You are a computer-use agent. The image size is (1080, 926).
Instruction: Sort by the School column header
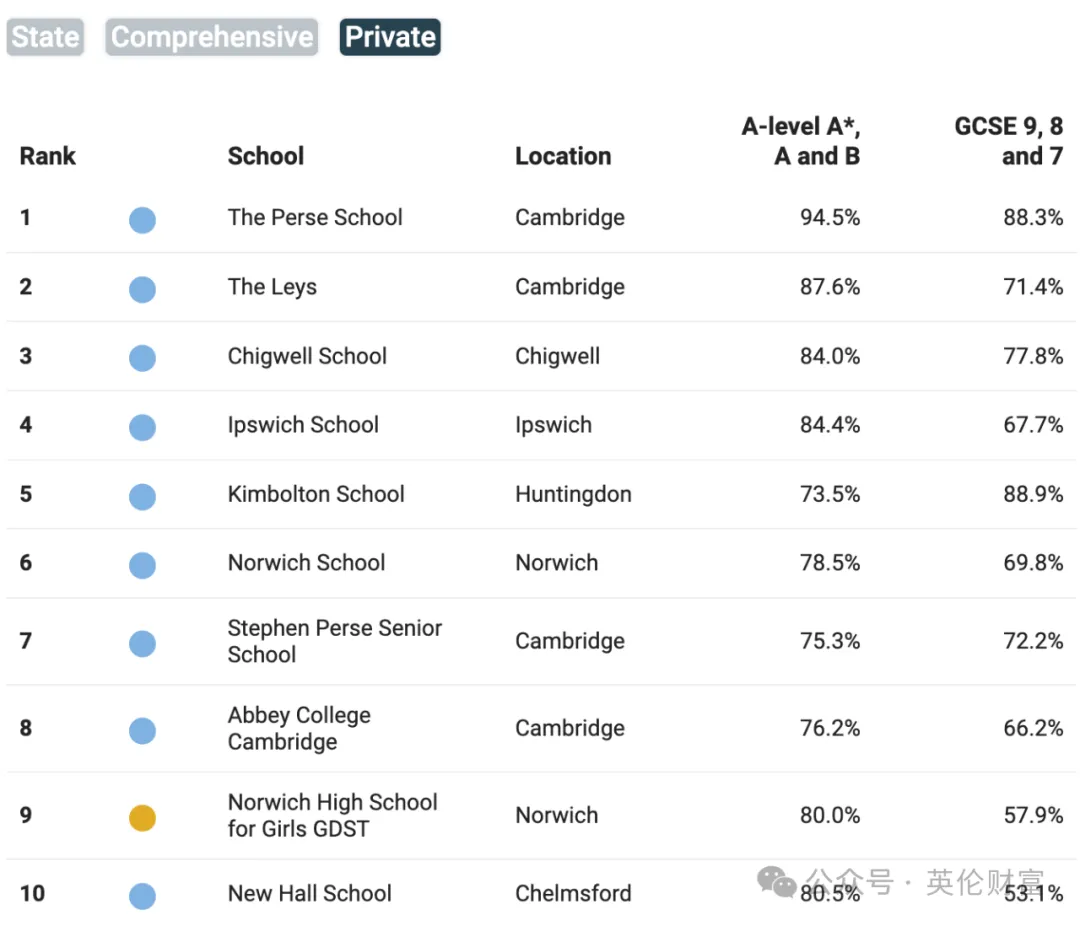[266, 156]
